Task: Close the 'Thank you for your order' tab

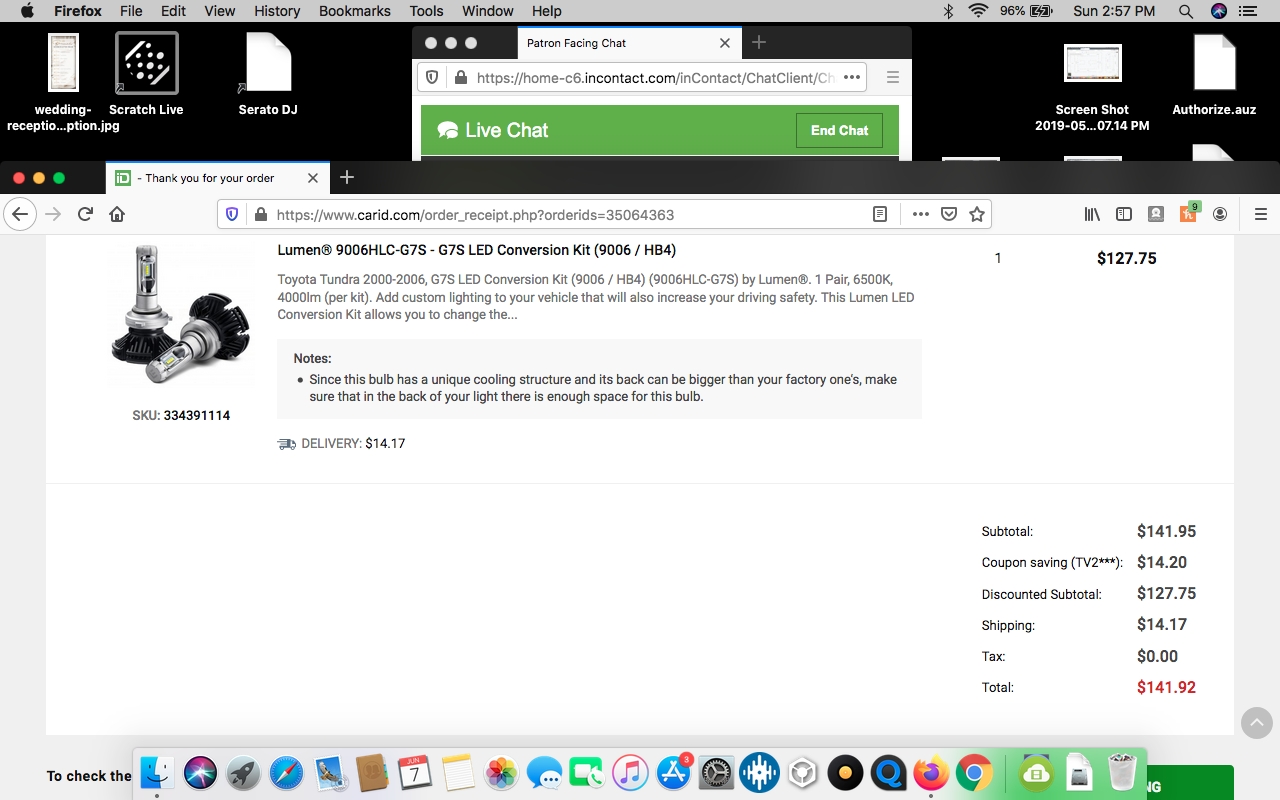Action: point(313,178)
